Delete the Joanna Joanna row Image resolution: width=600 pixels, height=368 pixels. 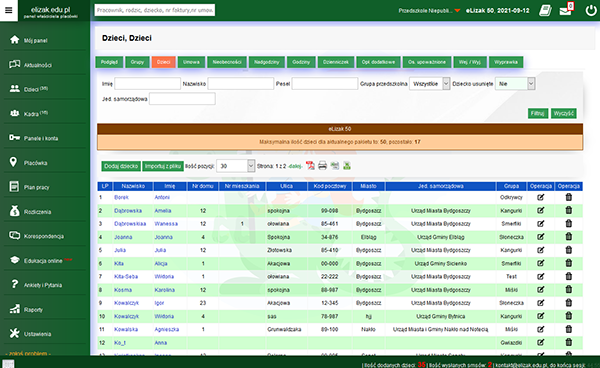(569, 236)
